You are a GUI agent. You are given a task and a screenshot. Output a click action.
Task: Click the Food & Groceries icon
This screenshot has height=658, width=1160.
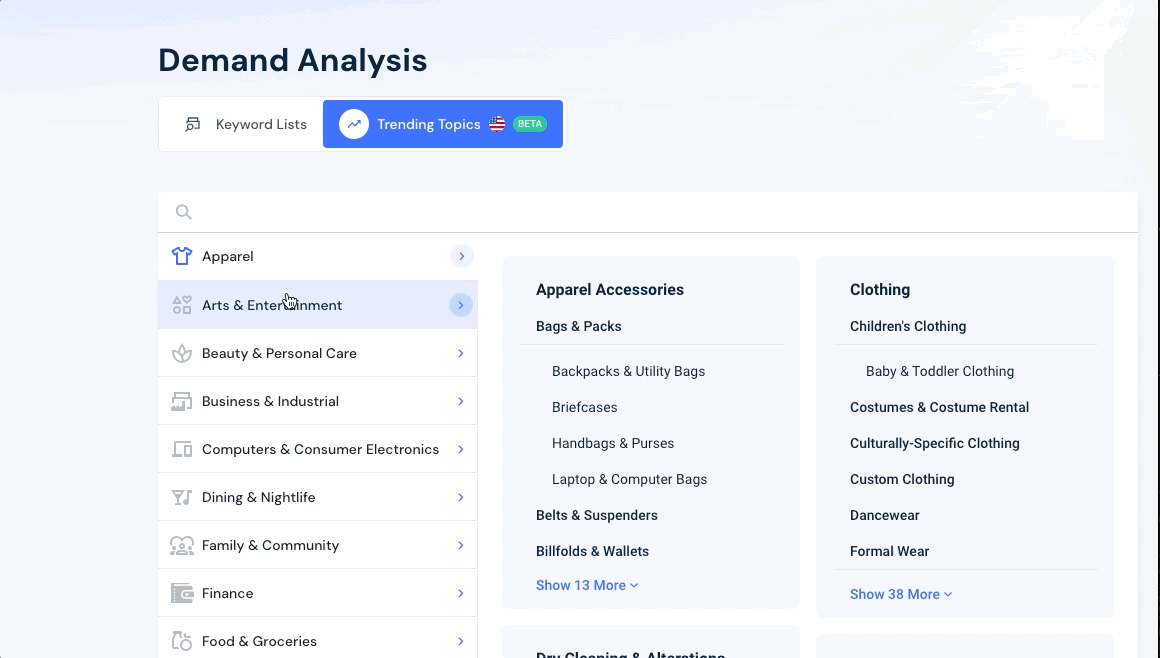click(181, 641)
